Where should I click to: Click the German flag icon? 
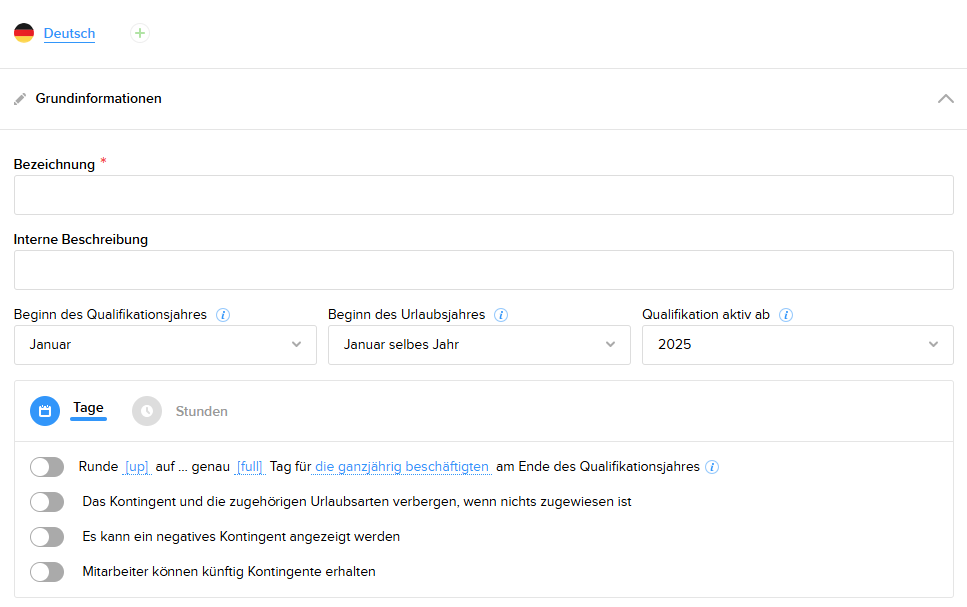24,33
